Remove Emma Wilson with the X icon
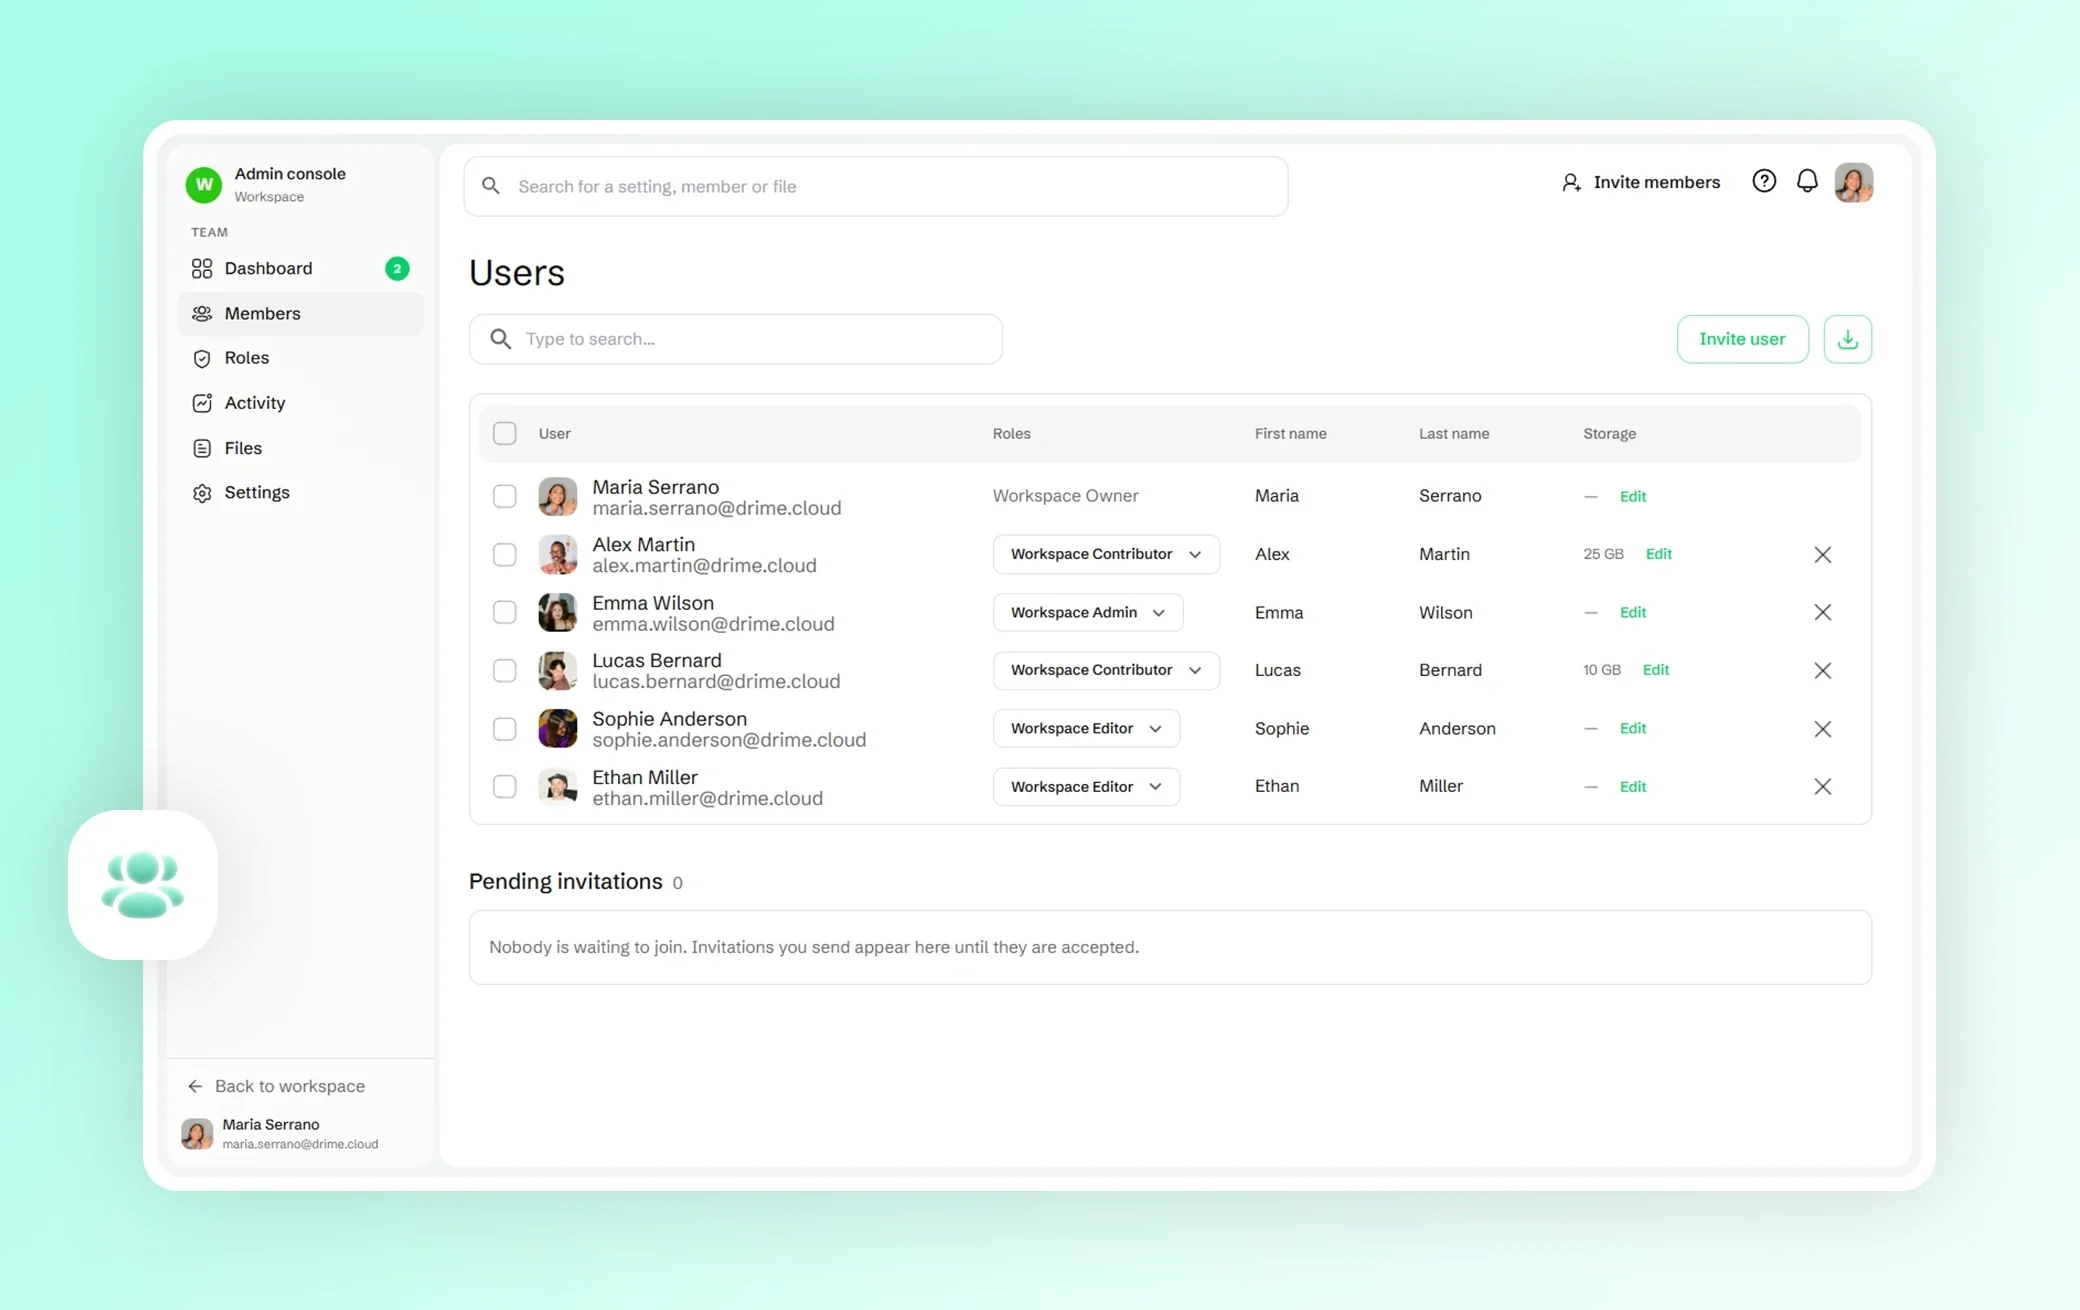Viewport: 2080px width, 1310px height. [x=1822, y=612]
